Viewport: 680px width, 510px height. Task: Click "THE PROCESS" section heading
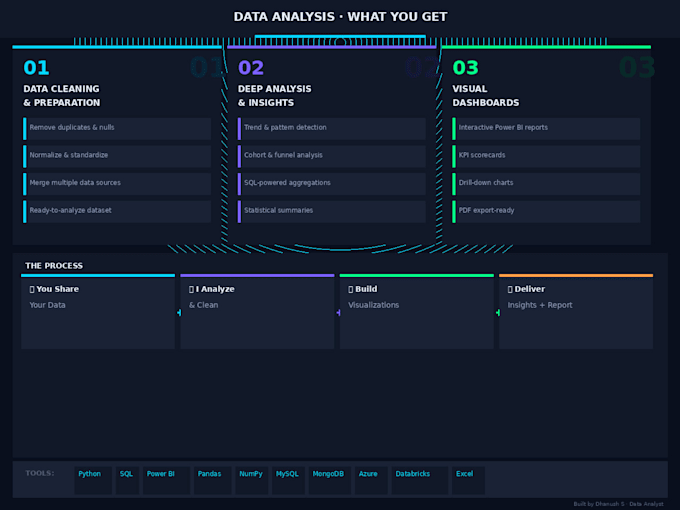pos(54,265)
